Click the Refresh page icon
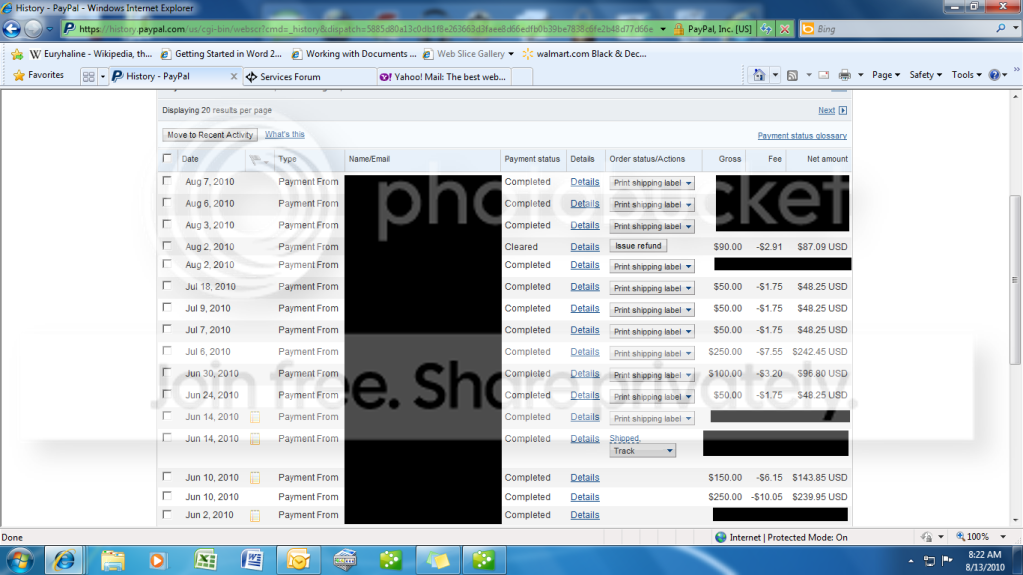This screenshot has height=575, width=1023. point(766,29)
